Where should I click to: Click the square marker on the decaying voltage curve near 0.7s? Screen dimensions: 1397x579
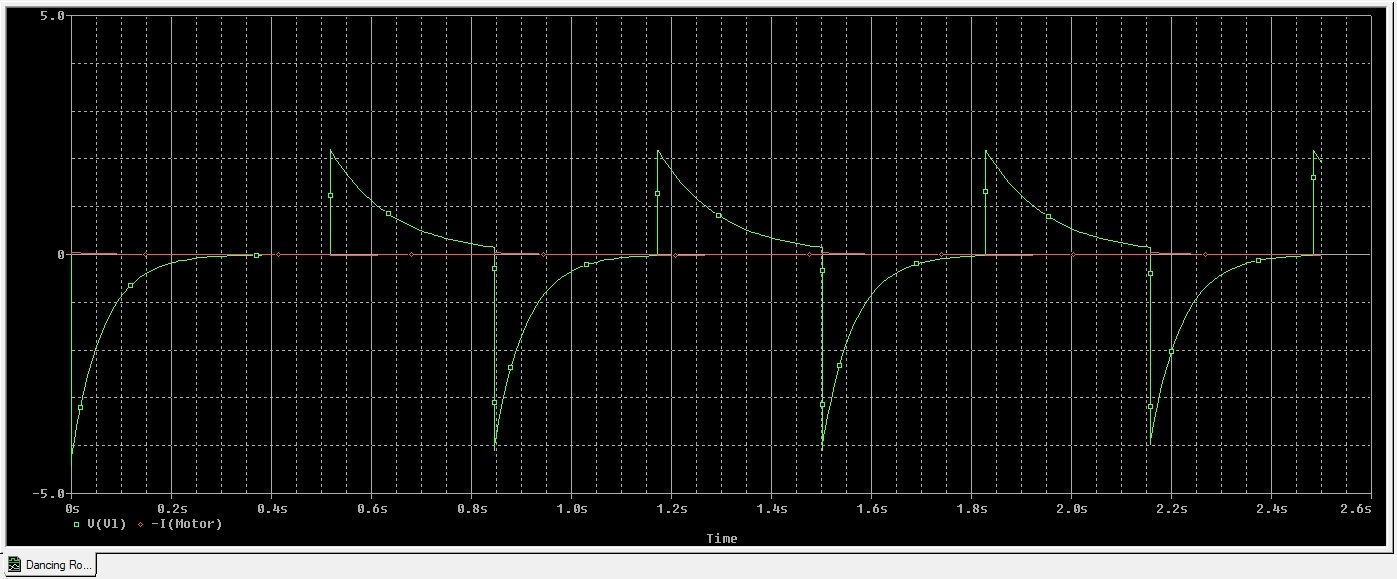389,213
